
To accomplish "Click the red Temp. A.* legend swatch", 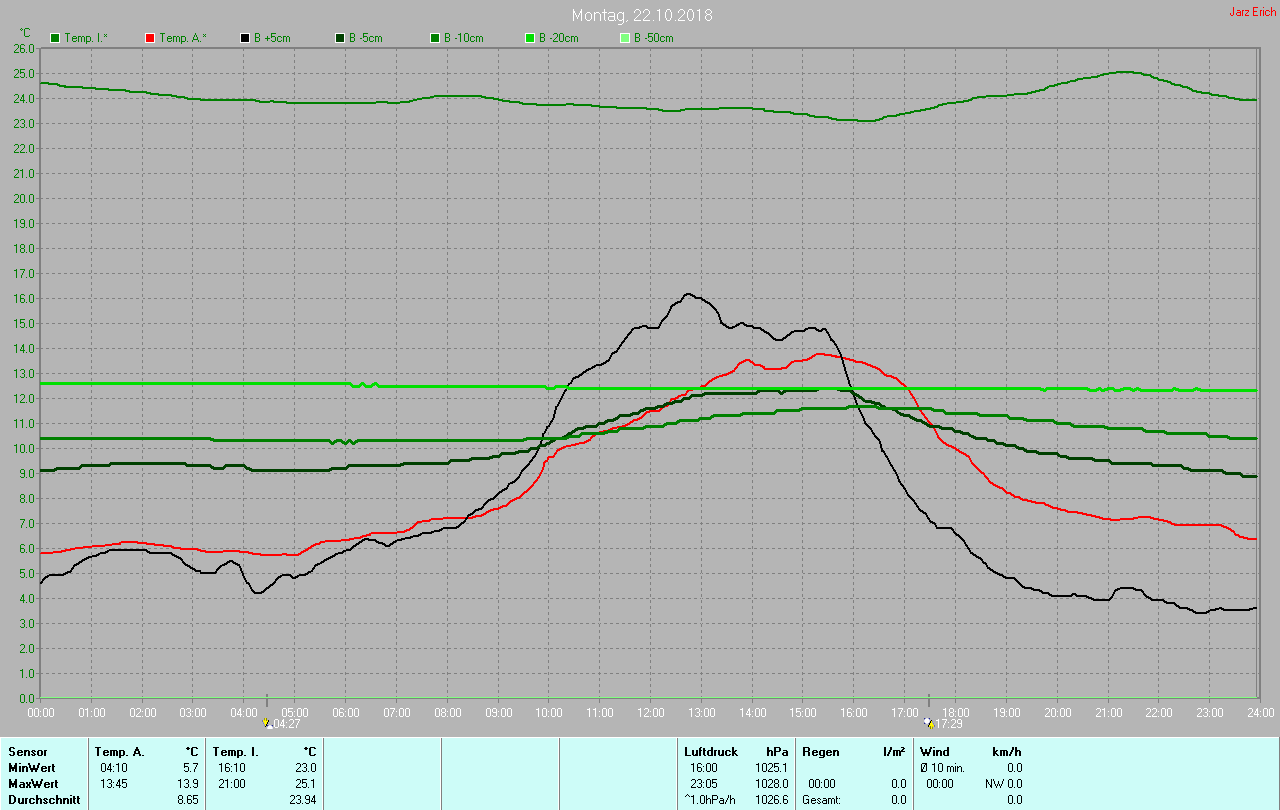I will coord(150,38).
